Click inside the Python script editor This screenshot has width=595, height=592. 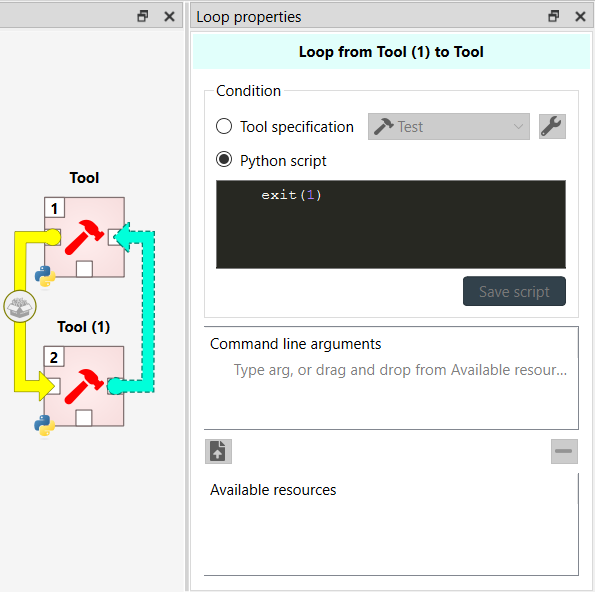391,224
